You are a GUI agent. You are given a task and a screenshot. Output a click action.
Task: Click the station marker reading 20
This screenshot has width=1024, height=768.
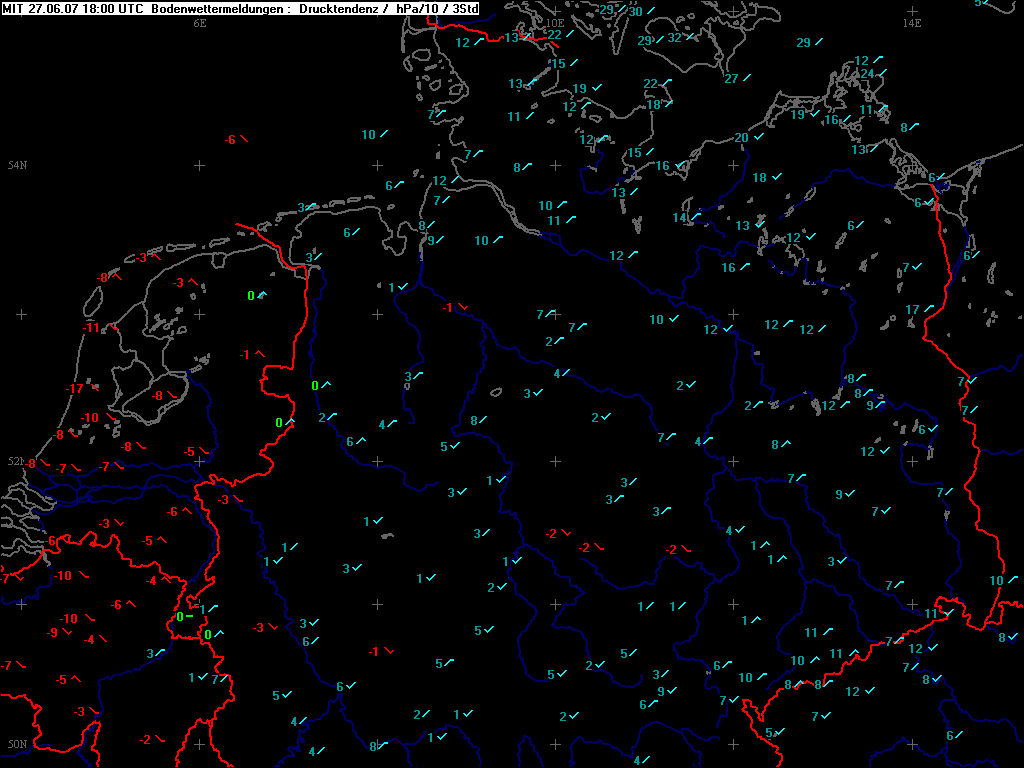pos(742,138)
